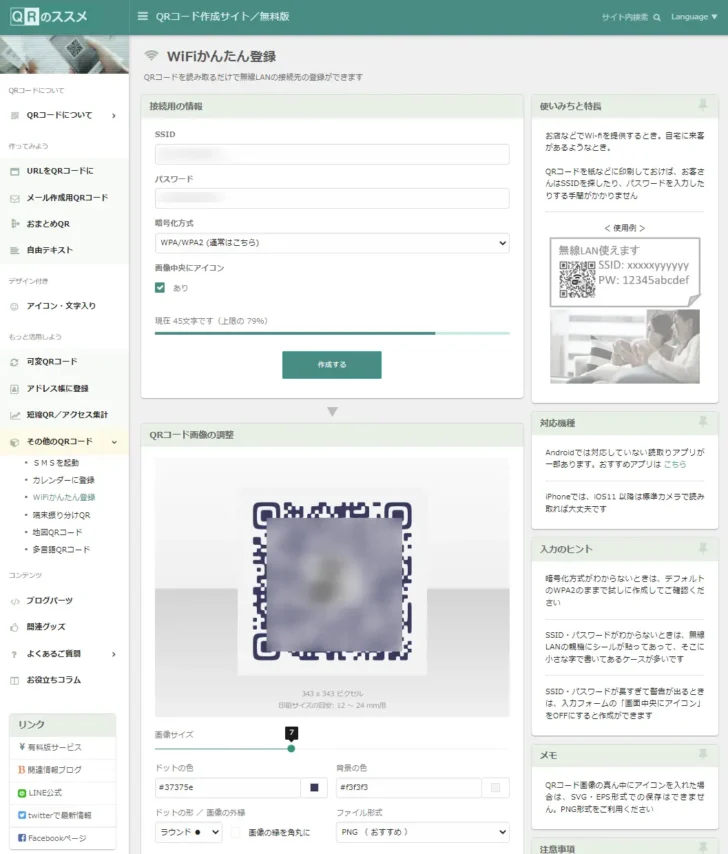
Task: Open the ラウンド dot shape dropdown
Action: 188,832
